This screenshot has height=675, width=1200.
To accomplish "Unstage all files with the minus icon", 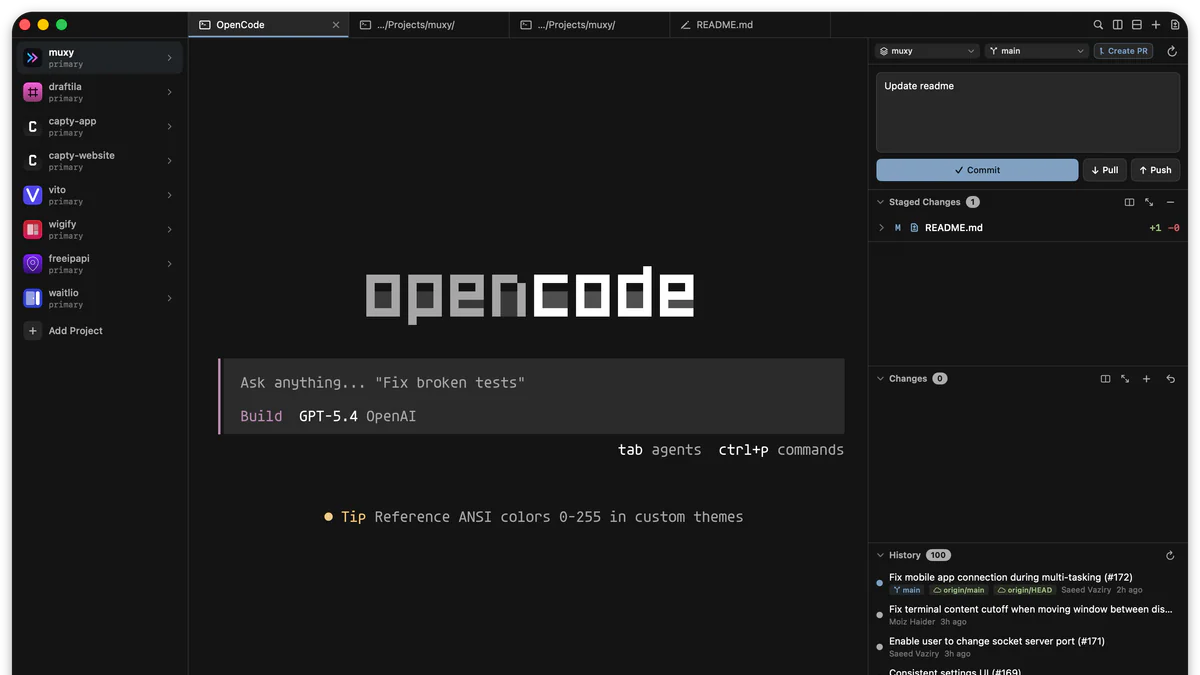I will (1170, 202).
